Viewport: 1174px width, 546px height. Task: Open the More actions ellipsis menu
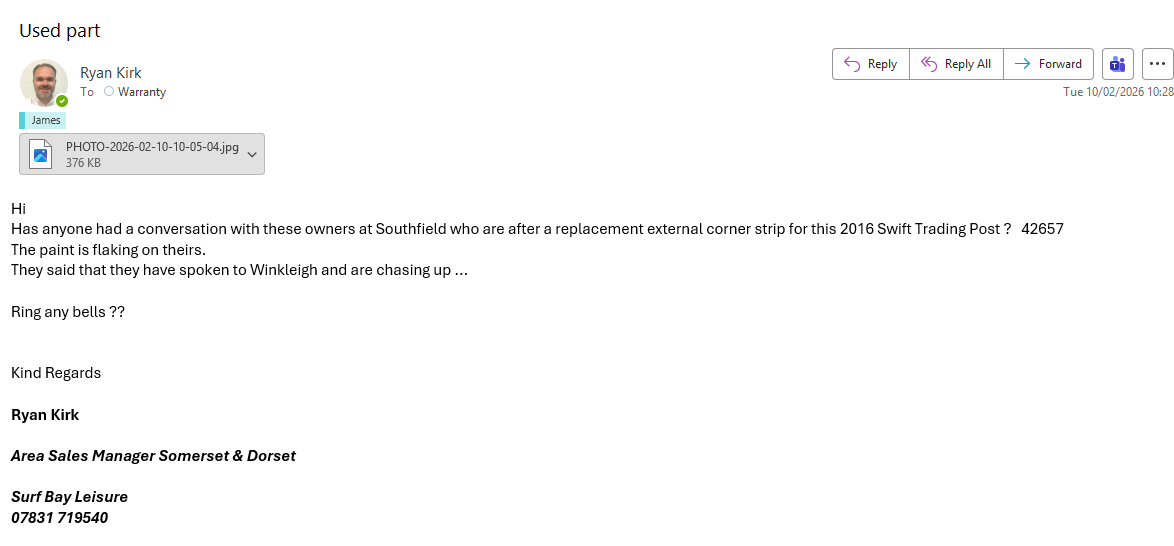point(1157,64)
